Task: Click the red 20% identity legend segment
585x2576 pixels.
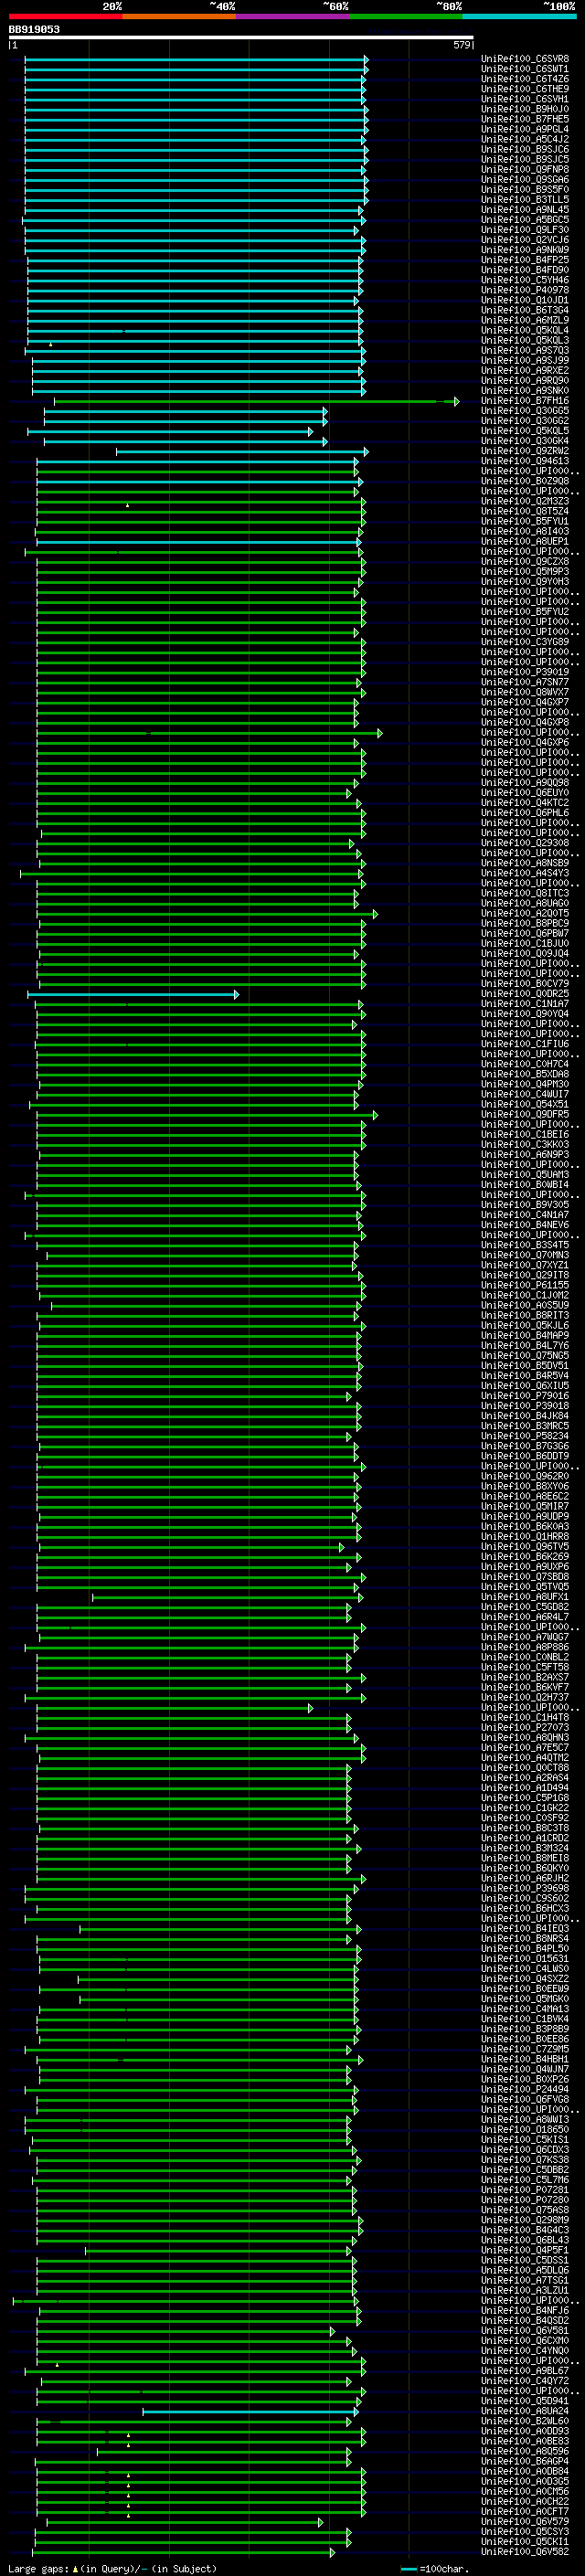Action: [65, 16]
